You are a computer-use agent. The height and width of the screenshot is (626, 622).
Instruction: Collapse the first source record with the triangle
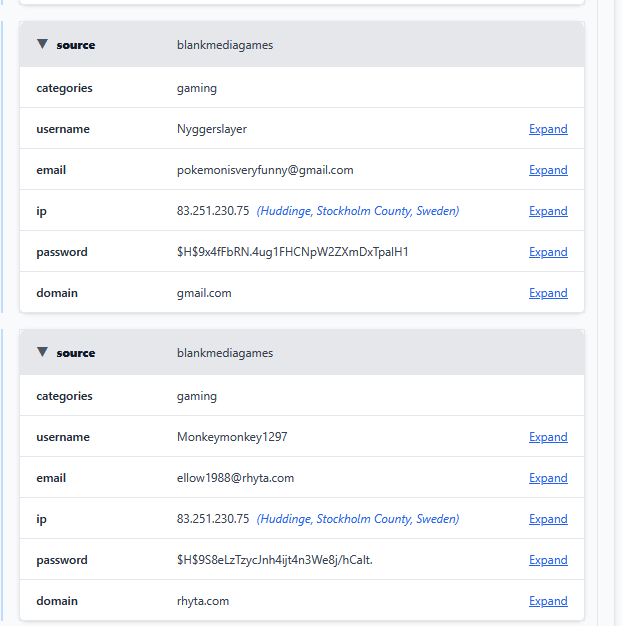pos(42,44)
